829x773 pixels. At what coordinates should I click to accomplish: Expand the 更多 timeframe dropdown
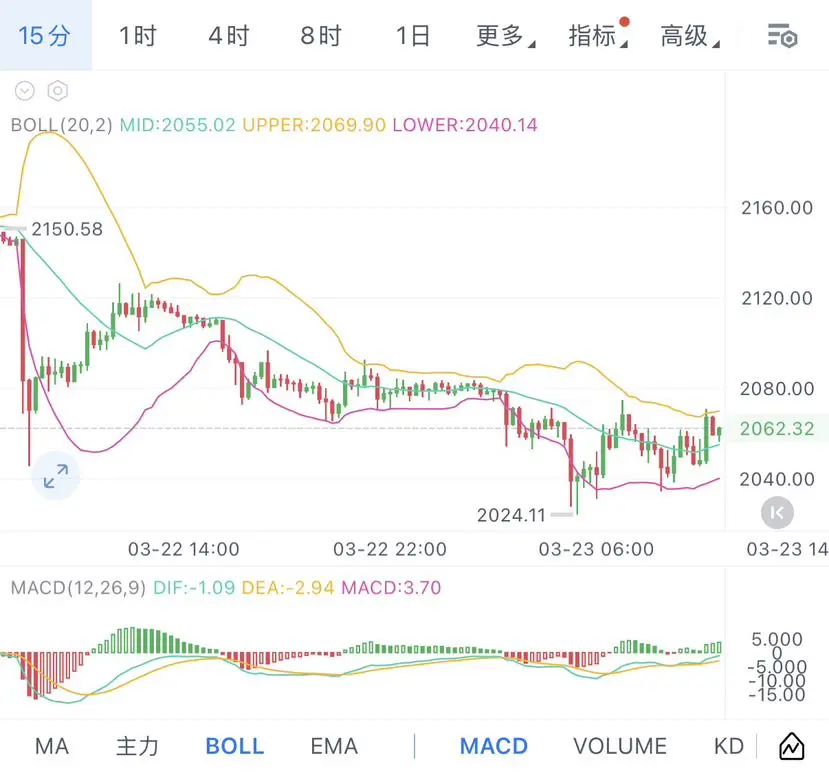(x=505, y=36)
